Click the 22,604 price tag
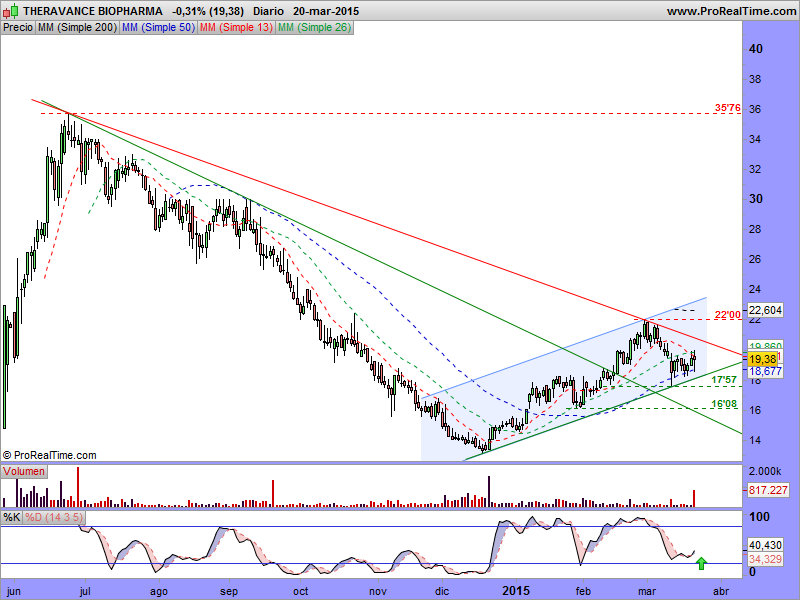The image size is (800, 600). coord(765,310)
